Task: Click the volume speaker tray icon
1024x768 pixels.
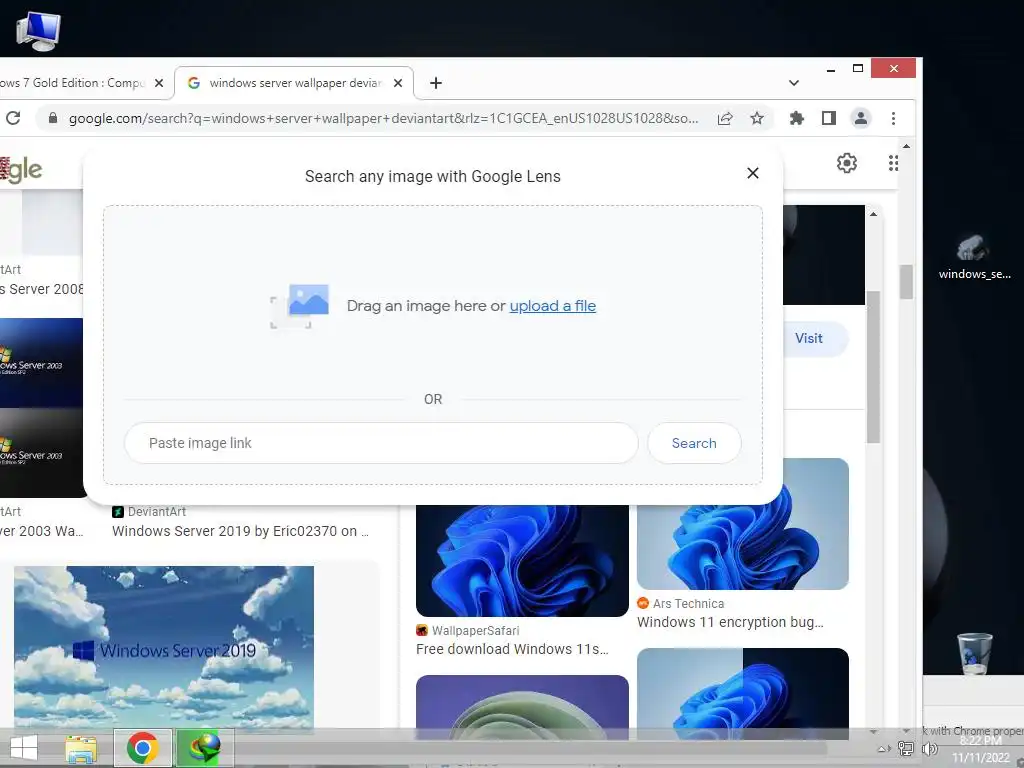Action: pos(929,748)
